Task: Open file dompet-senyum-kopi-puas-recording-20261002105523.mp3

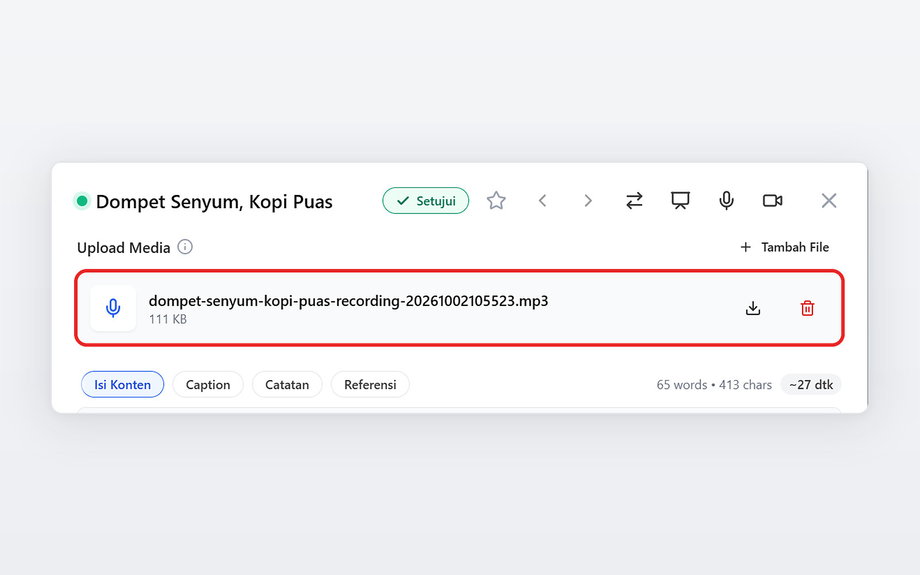Action: 348,301
